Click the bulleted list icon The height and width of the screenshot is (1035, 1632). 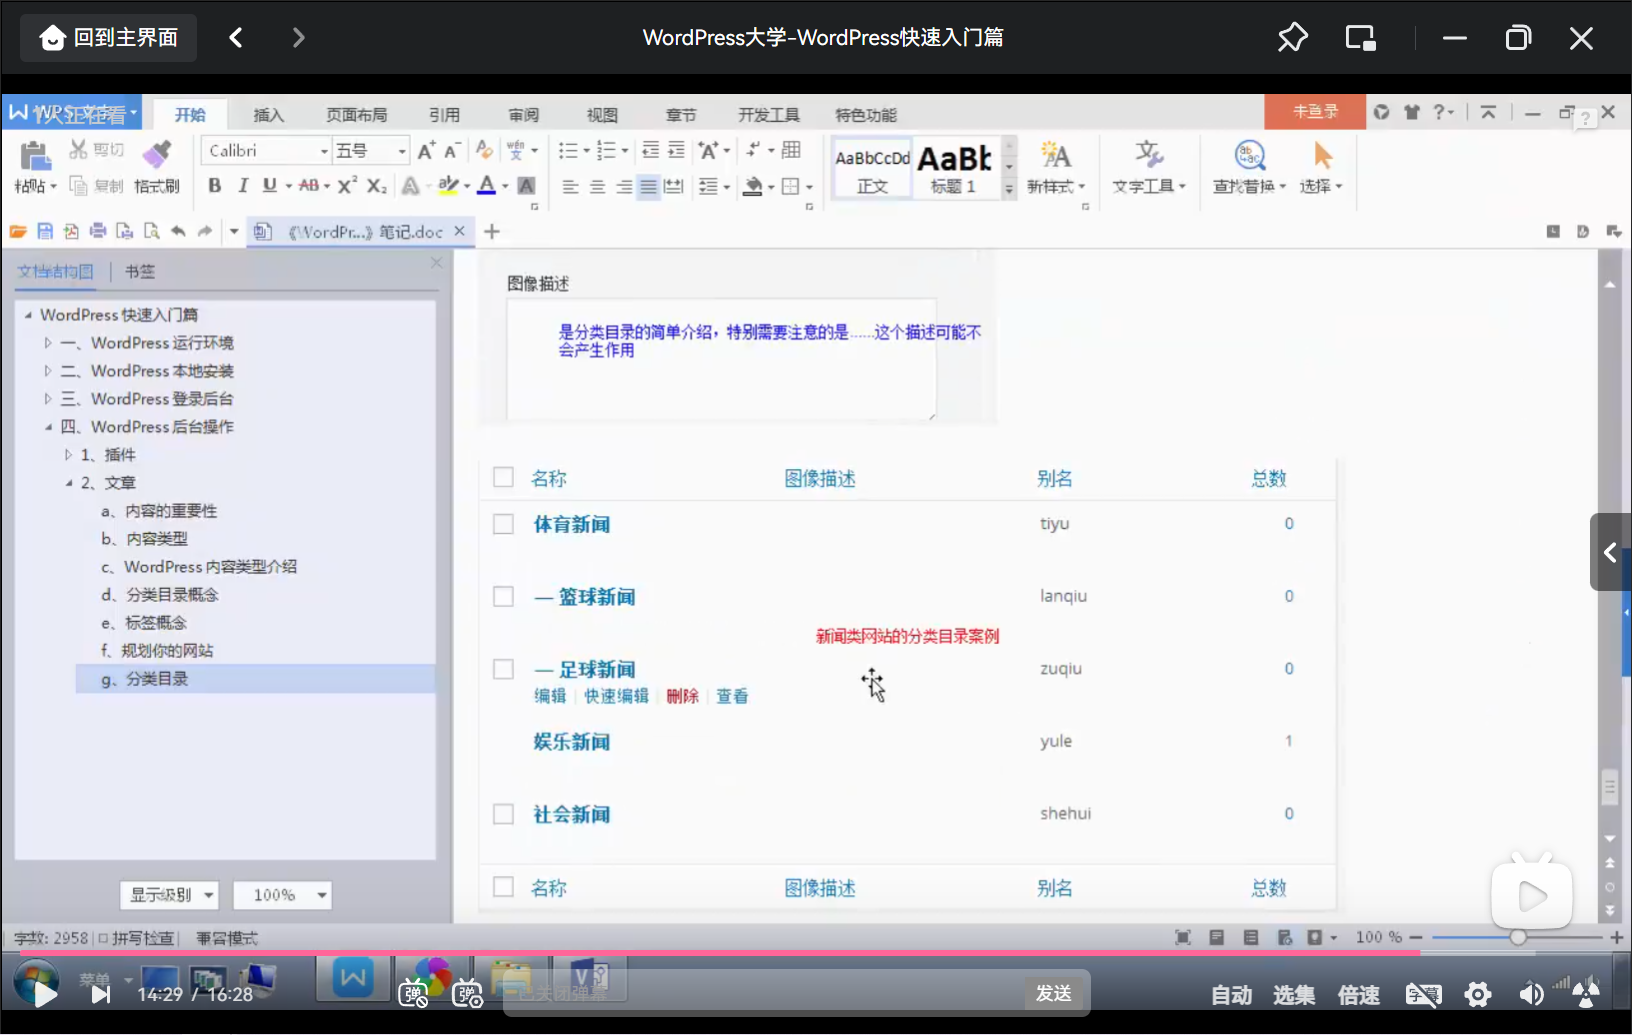coord(568,150)
